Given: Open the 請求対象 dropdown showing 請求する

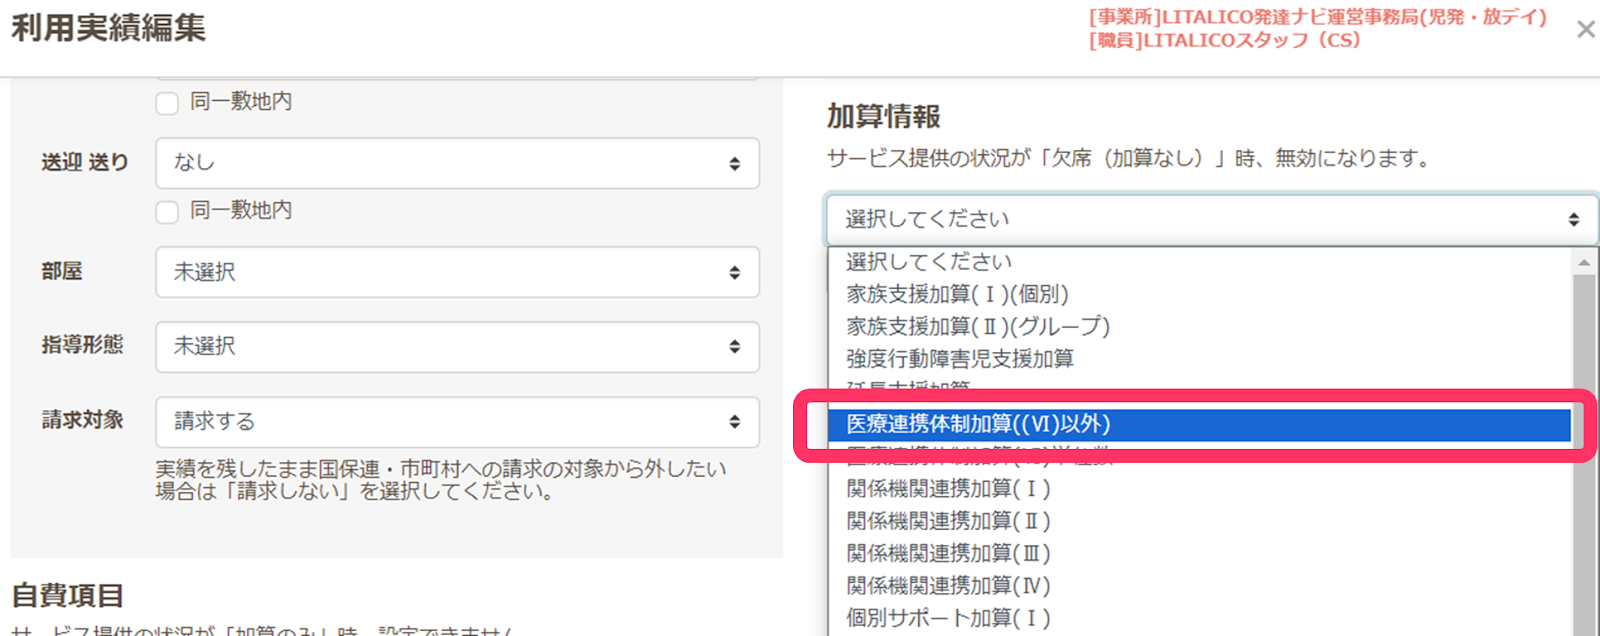Looking at the screenshot, I should pos(457,422).
